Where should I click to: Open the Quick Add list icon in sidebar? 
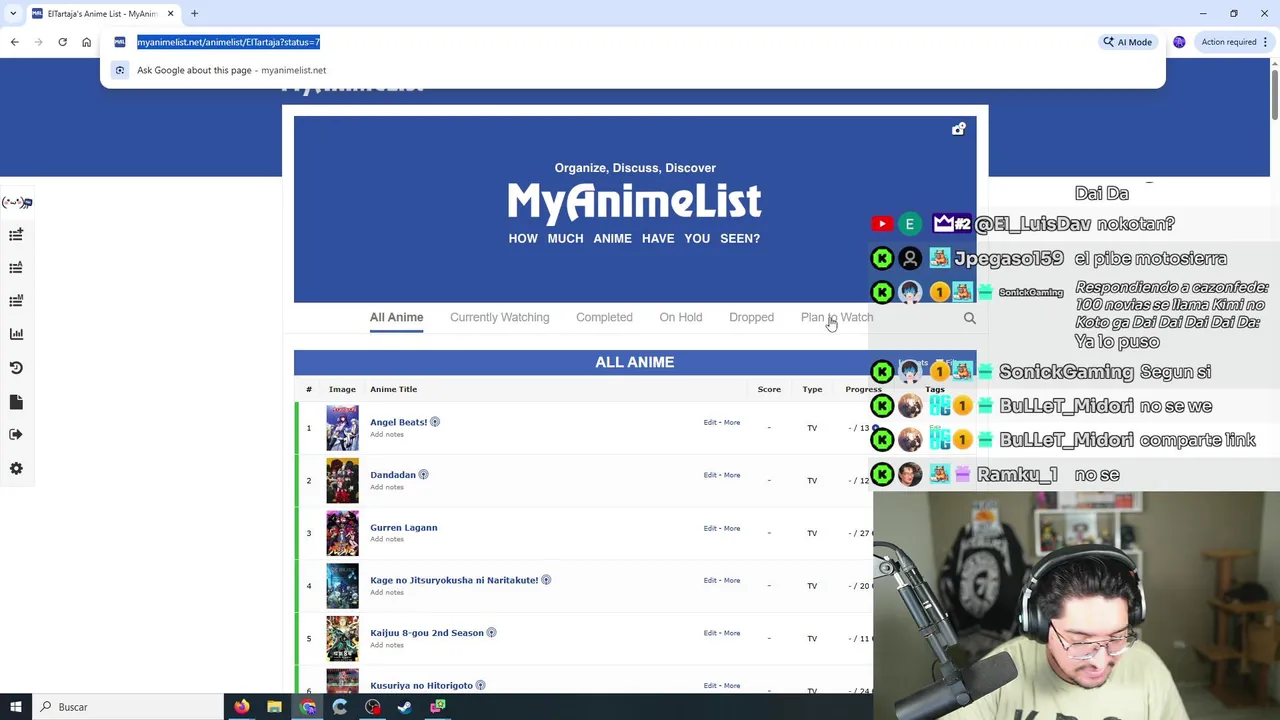click(16, 234)
